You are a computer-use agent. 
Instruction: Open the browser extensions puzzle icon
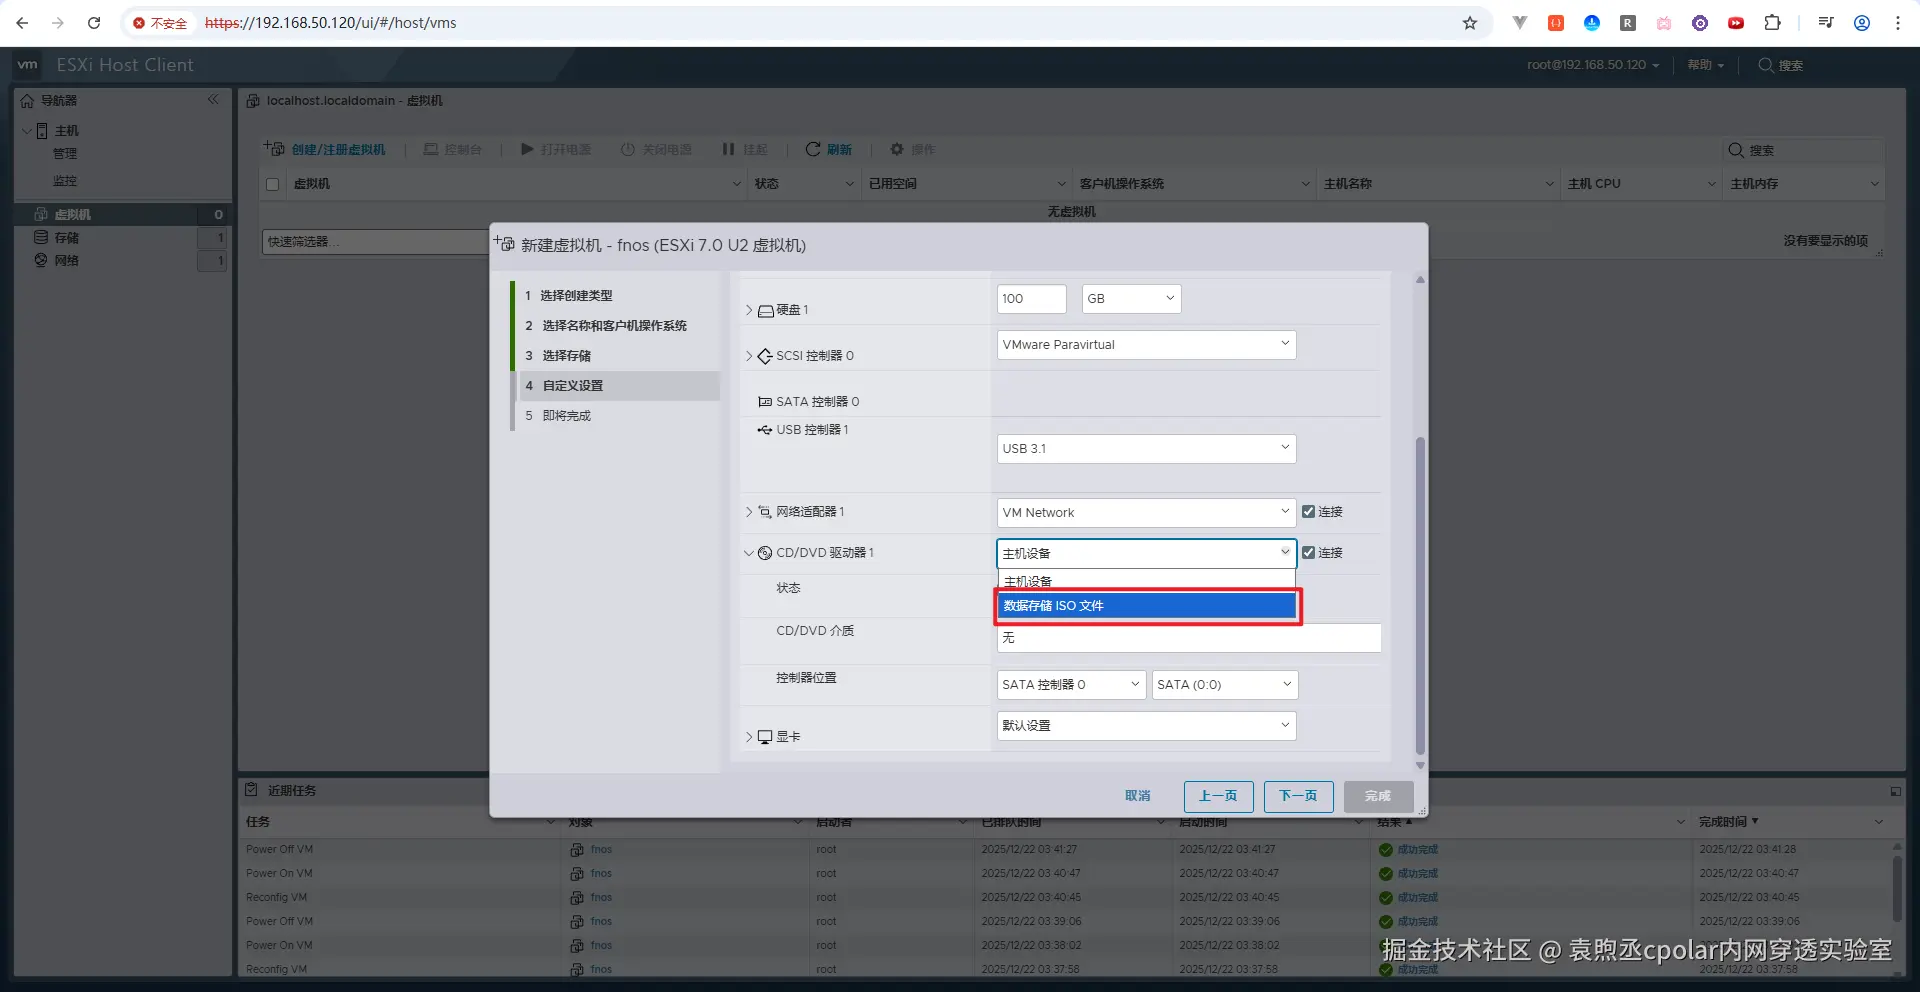tap(1772, 23)
